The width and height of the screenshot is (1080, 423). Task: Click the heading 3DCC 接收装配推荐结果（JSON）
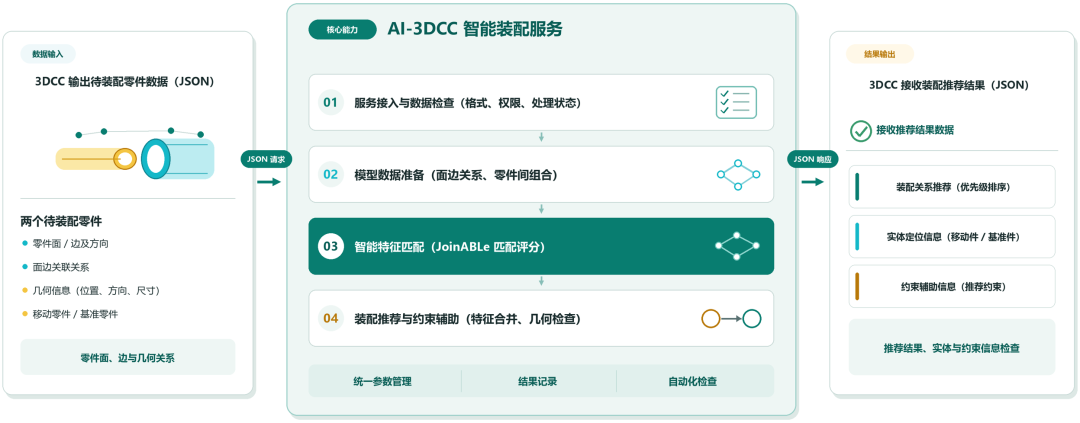(948, 85)
